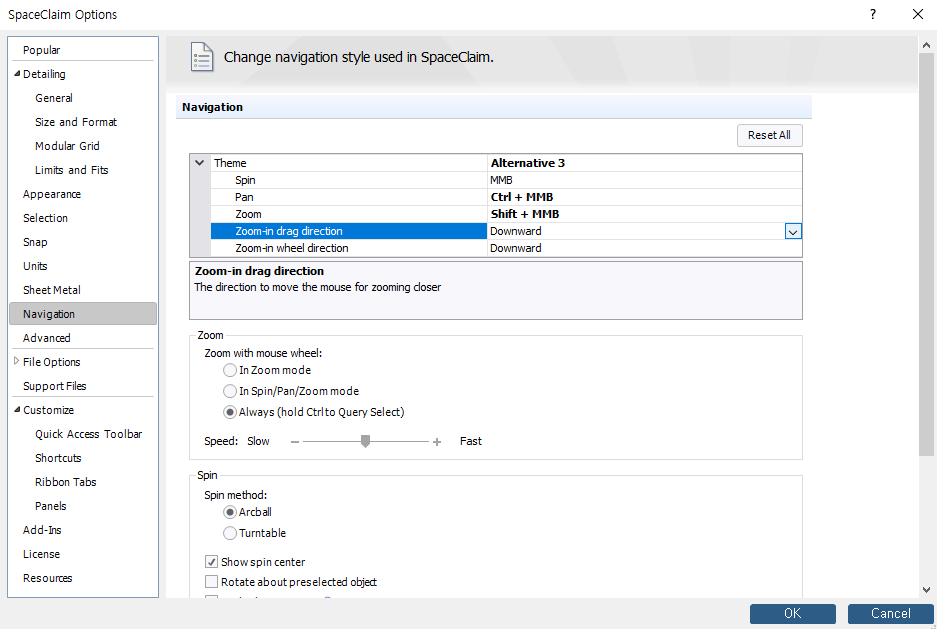
Task: Collapse the Detailing tree node
Action: (x=17, y=73)
